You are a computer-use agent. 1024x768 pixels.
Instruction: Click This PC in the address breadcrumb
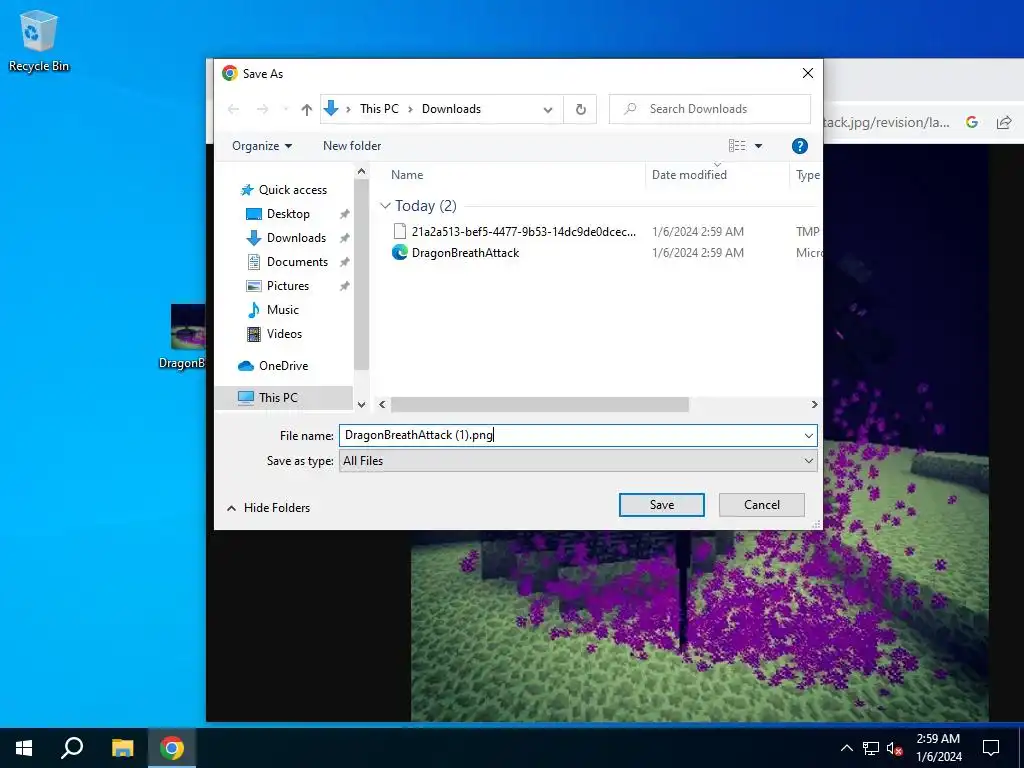point(379,109)
